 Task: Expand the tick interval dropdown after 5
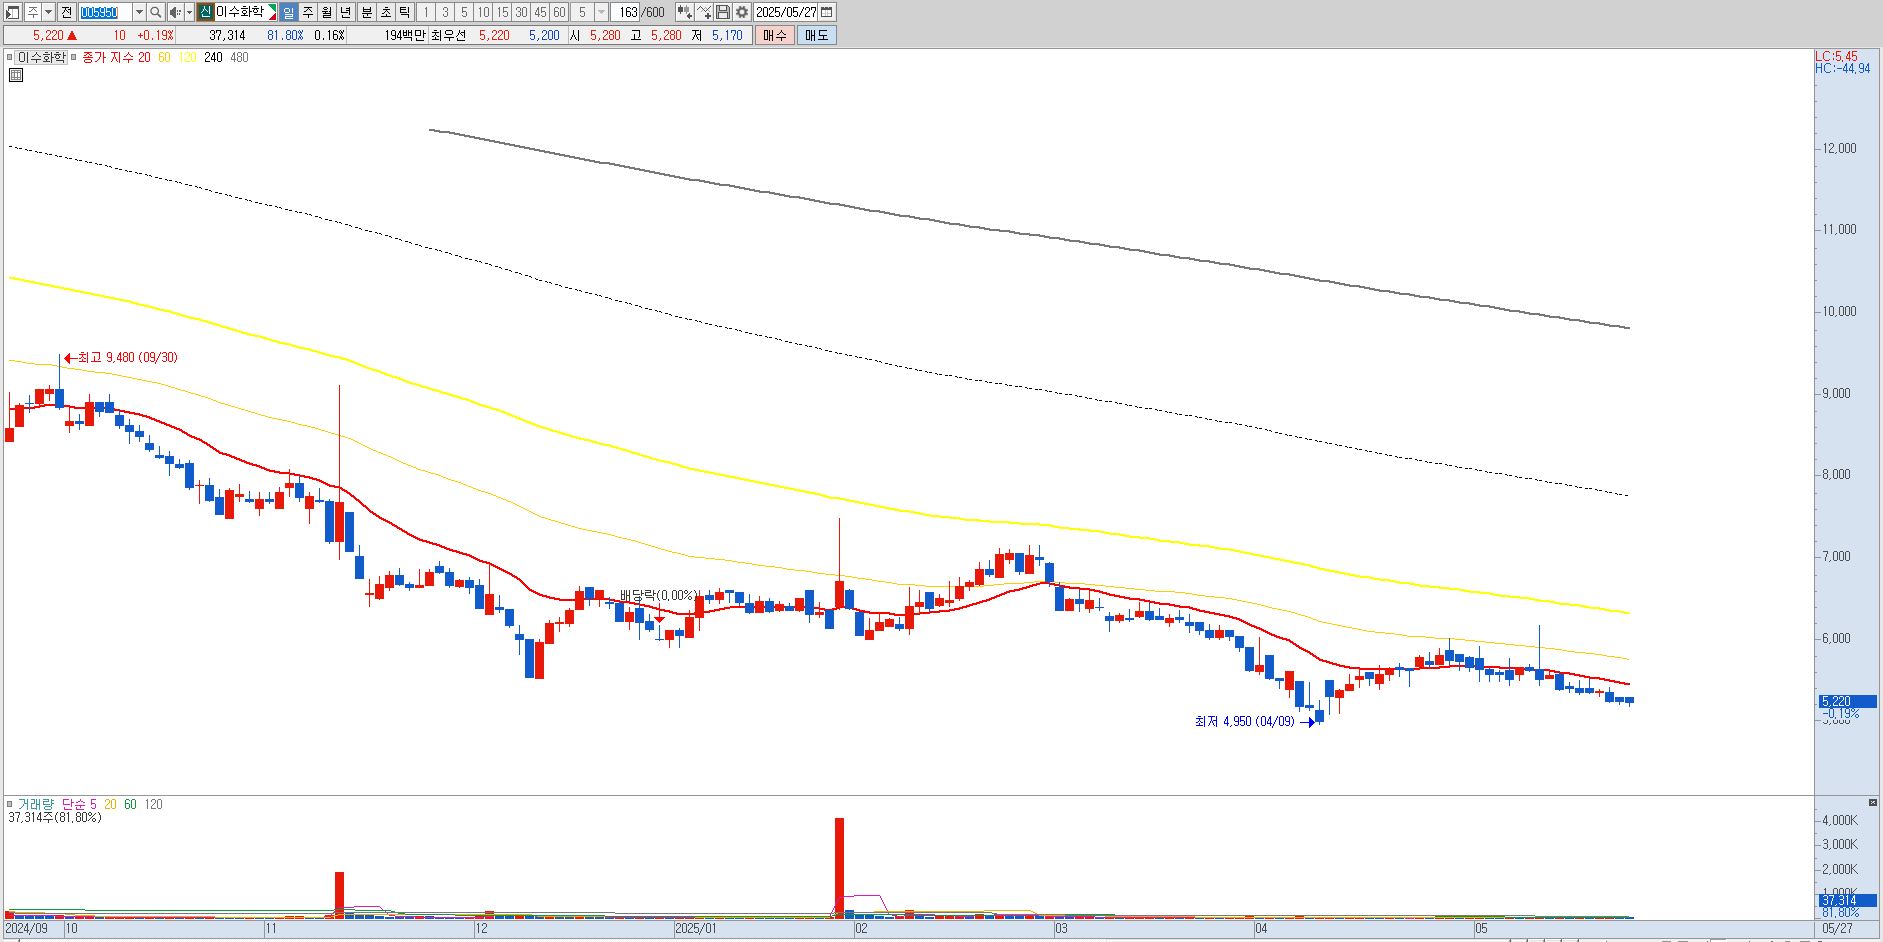(601, 12)
